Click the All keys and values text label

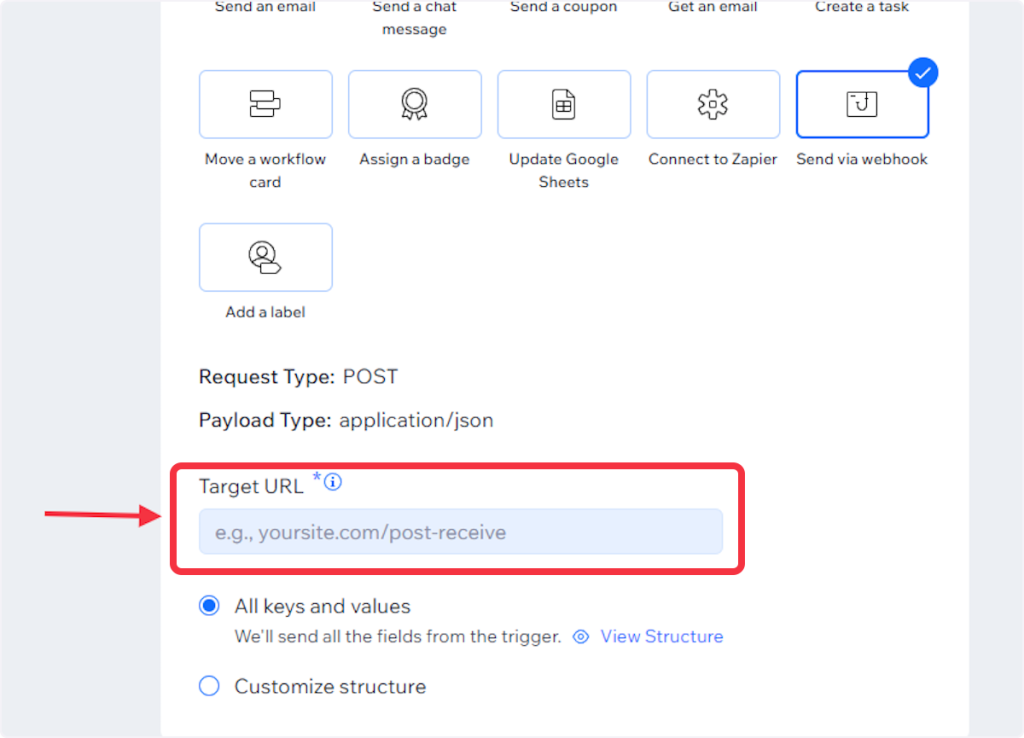click(x=322, y=607)
